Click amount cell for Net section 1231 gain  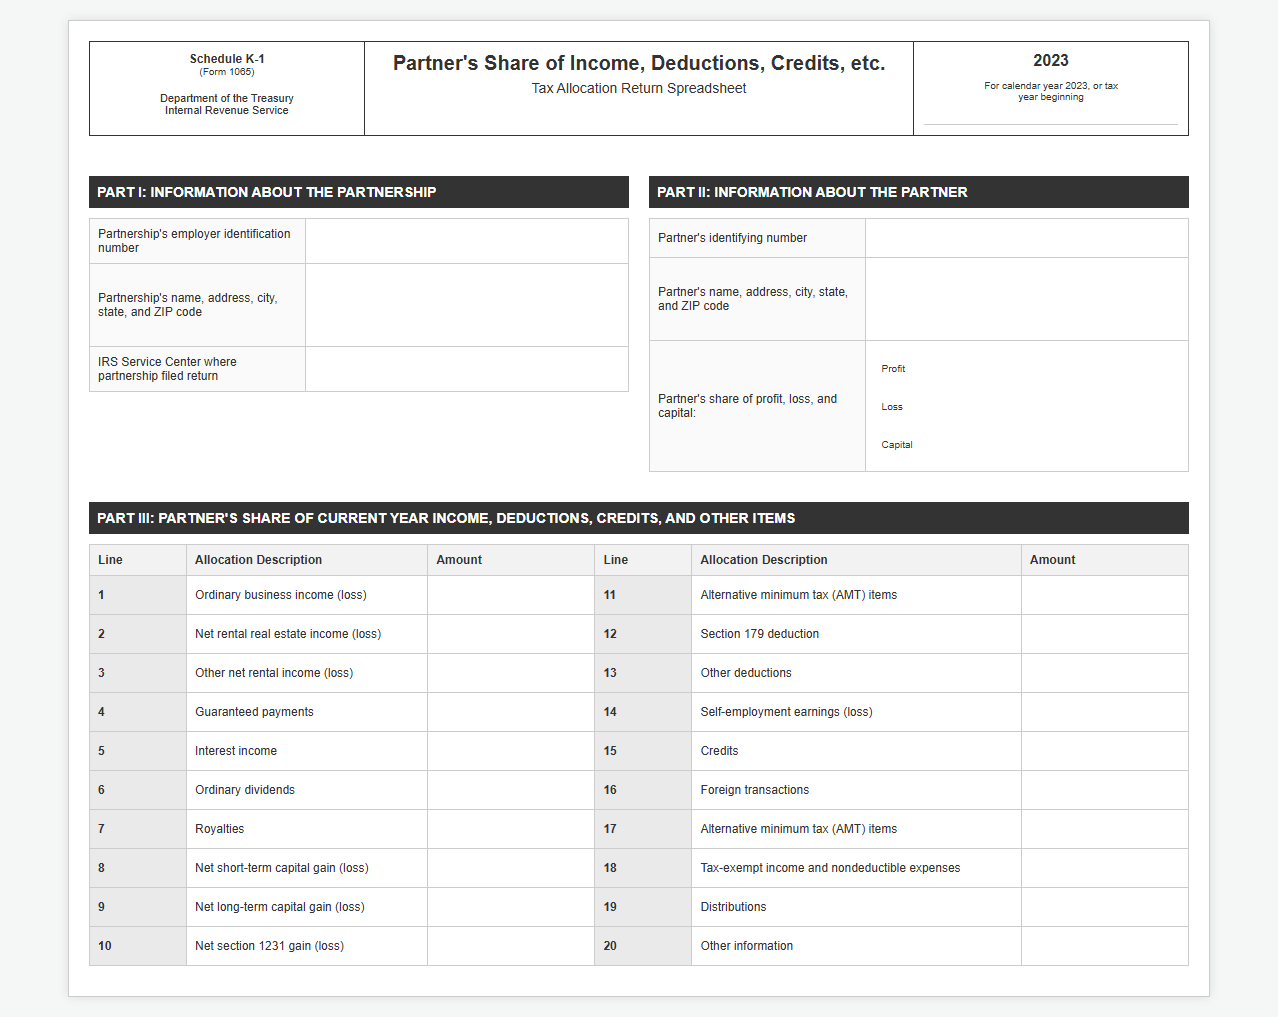tap(511, 946)
